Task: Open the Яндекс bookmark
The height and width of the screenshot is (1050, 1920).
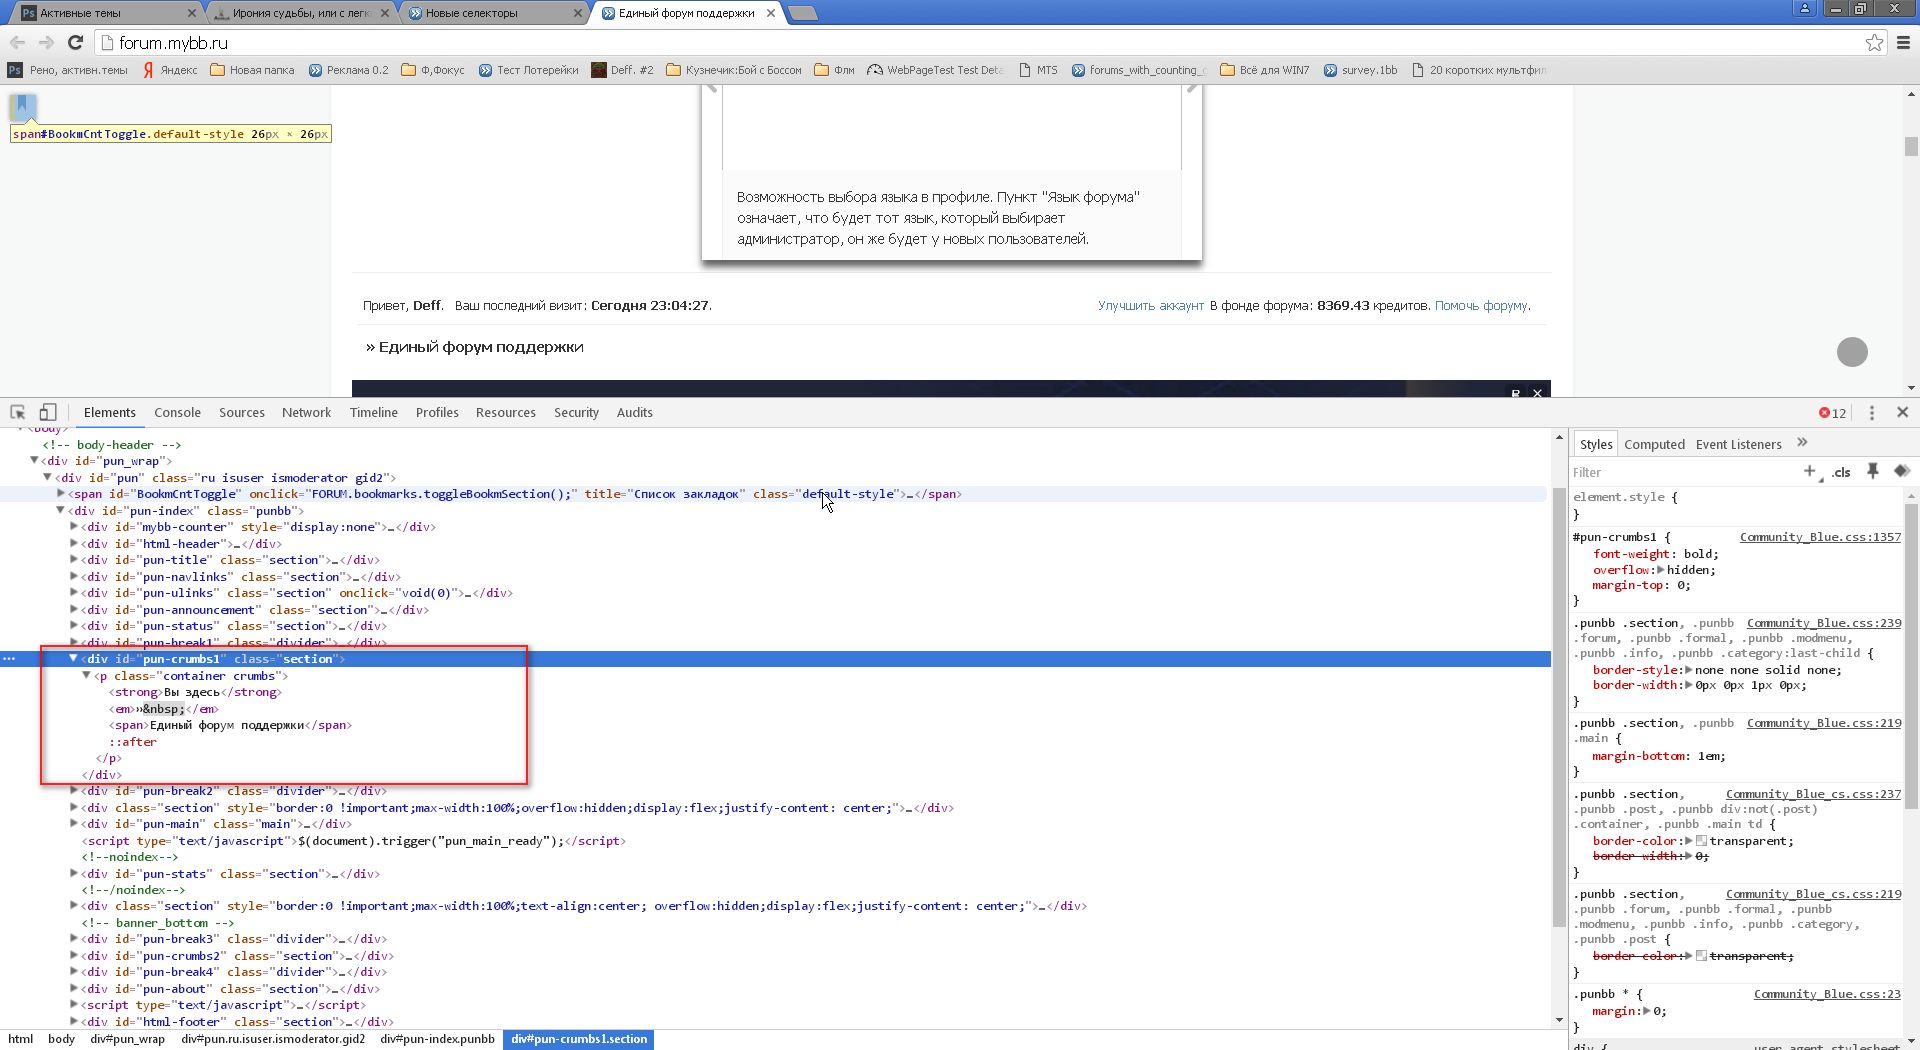Action: click(169, 70)
